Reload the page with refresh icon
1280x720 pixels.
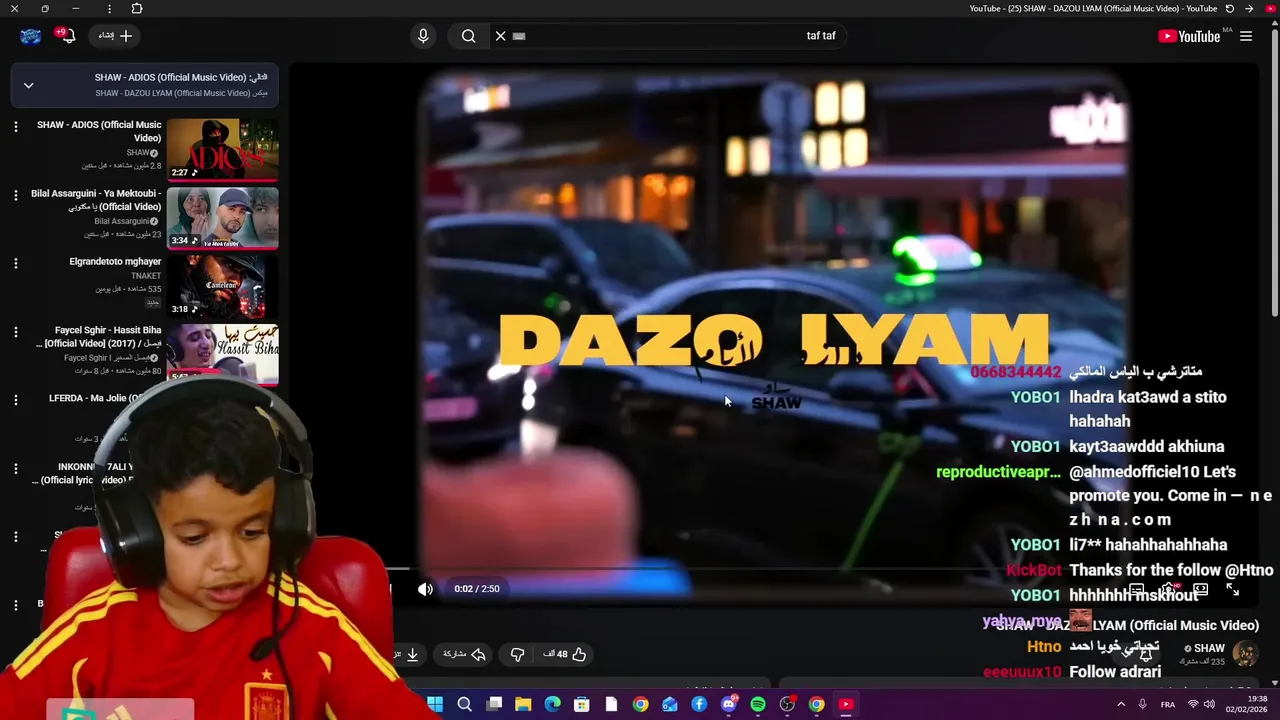point(1229,8)
